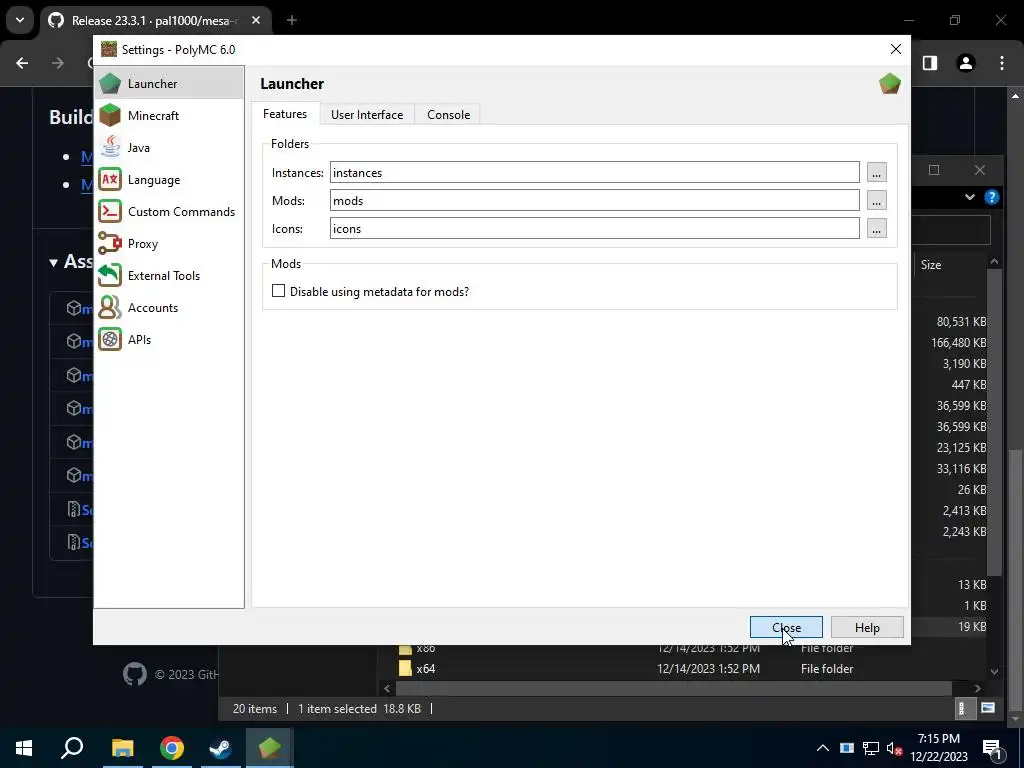Click the Instances folder path field

coord(594,172)
